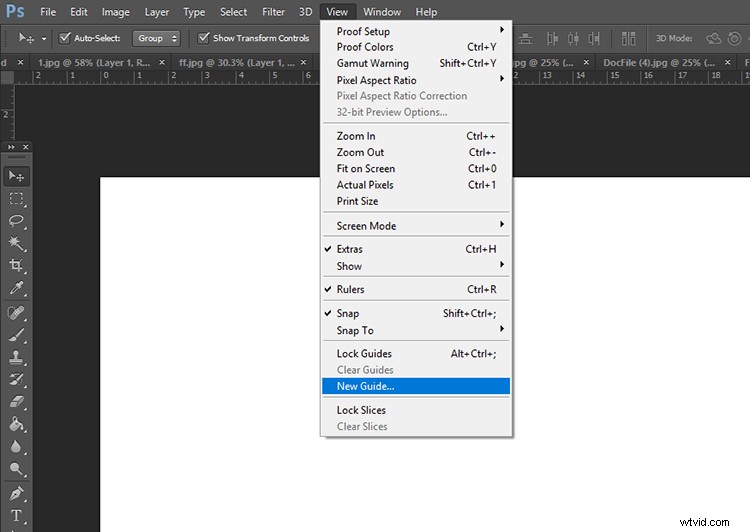The image size is (750, 532).
Task: Select the Blur tool
Action: pos(16,446)
